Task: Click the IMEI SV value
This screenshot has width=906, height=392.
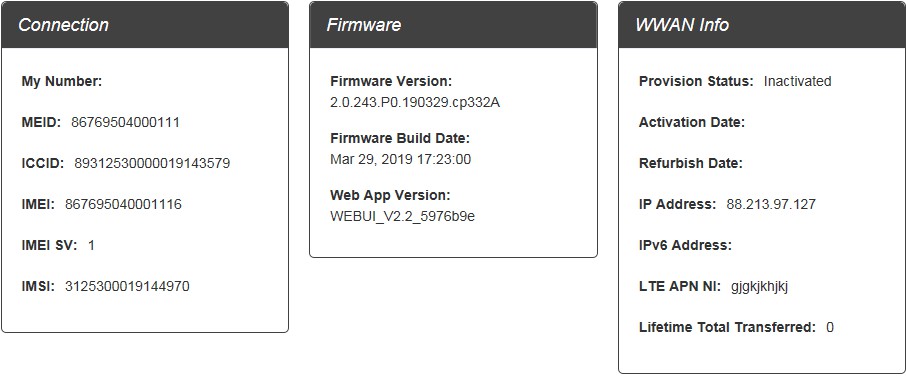Action: point(91,246)
